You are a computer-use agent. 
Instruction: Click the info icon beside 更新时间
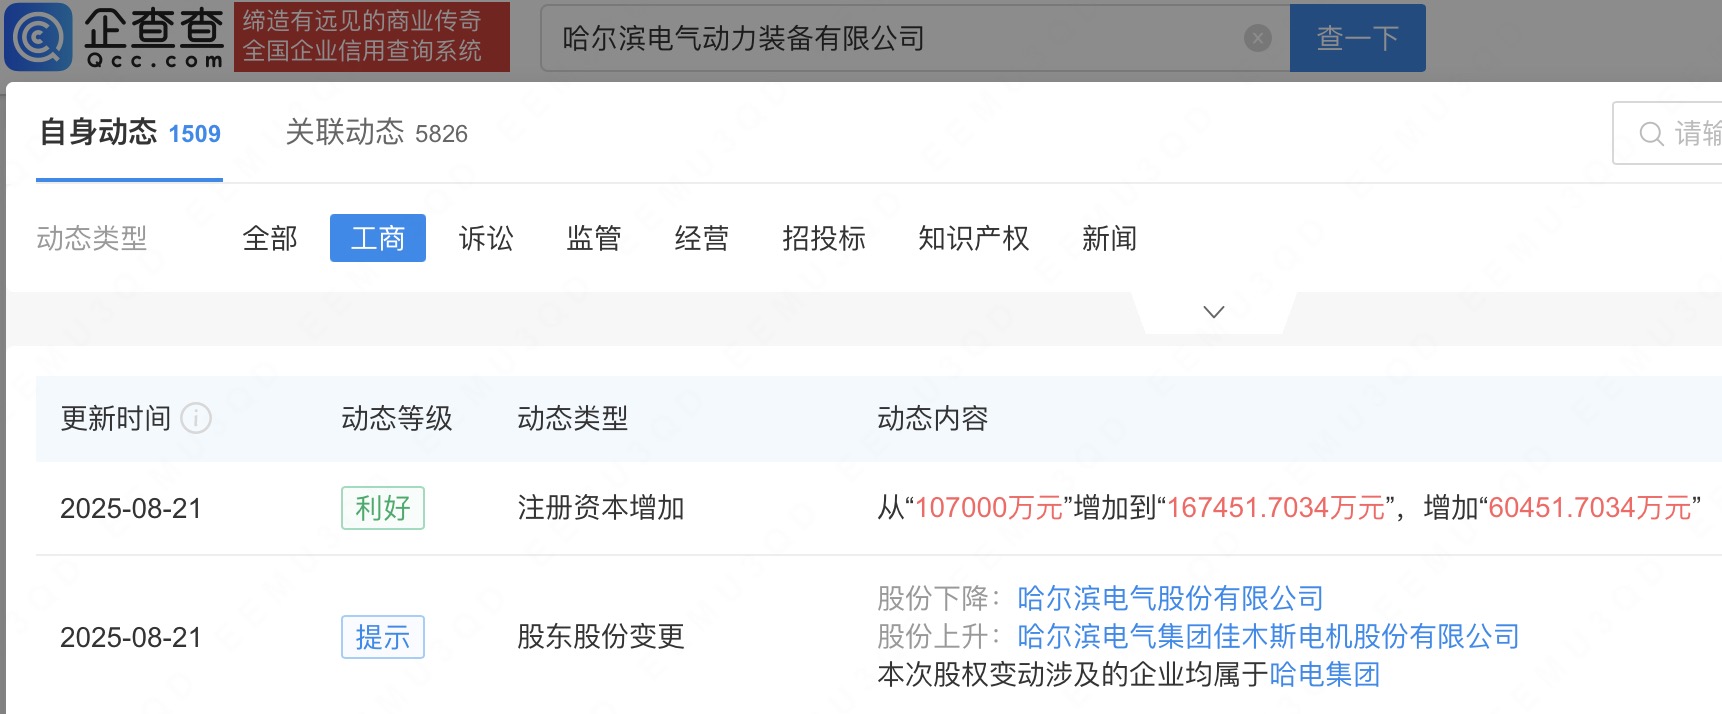click(196, 418)
